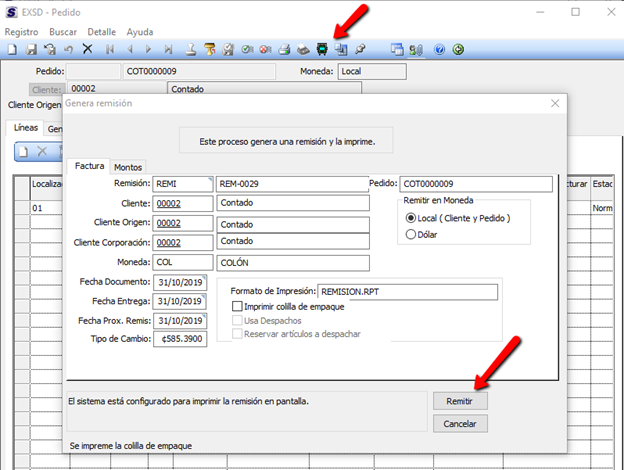Click the printer icon in toolbar

pyautogui.click(x=284, y=49)
